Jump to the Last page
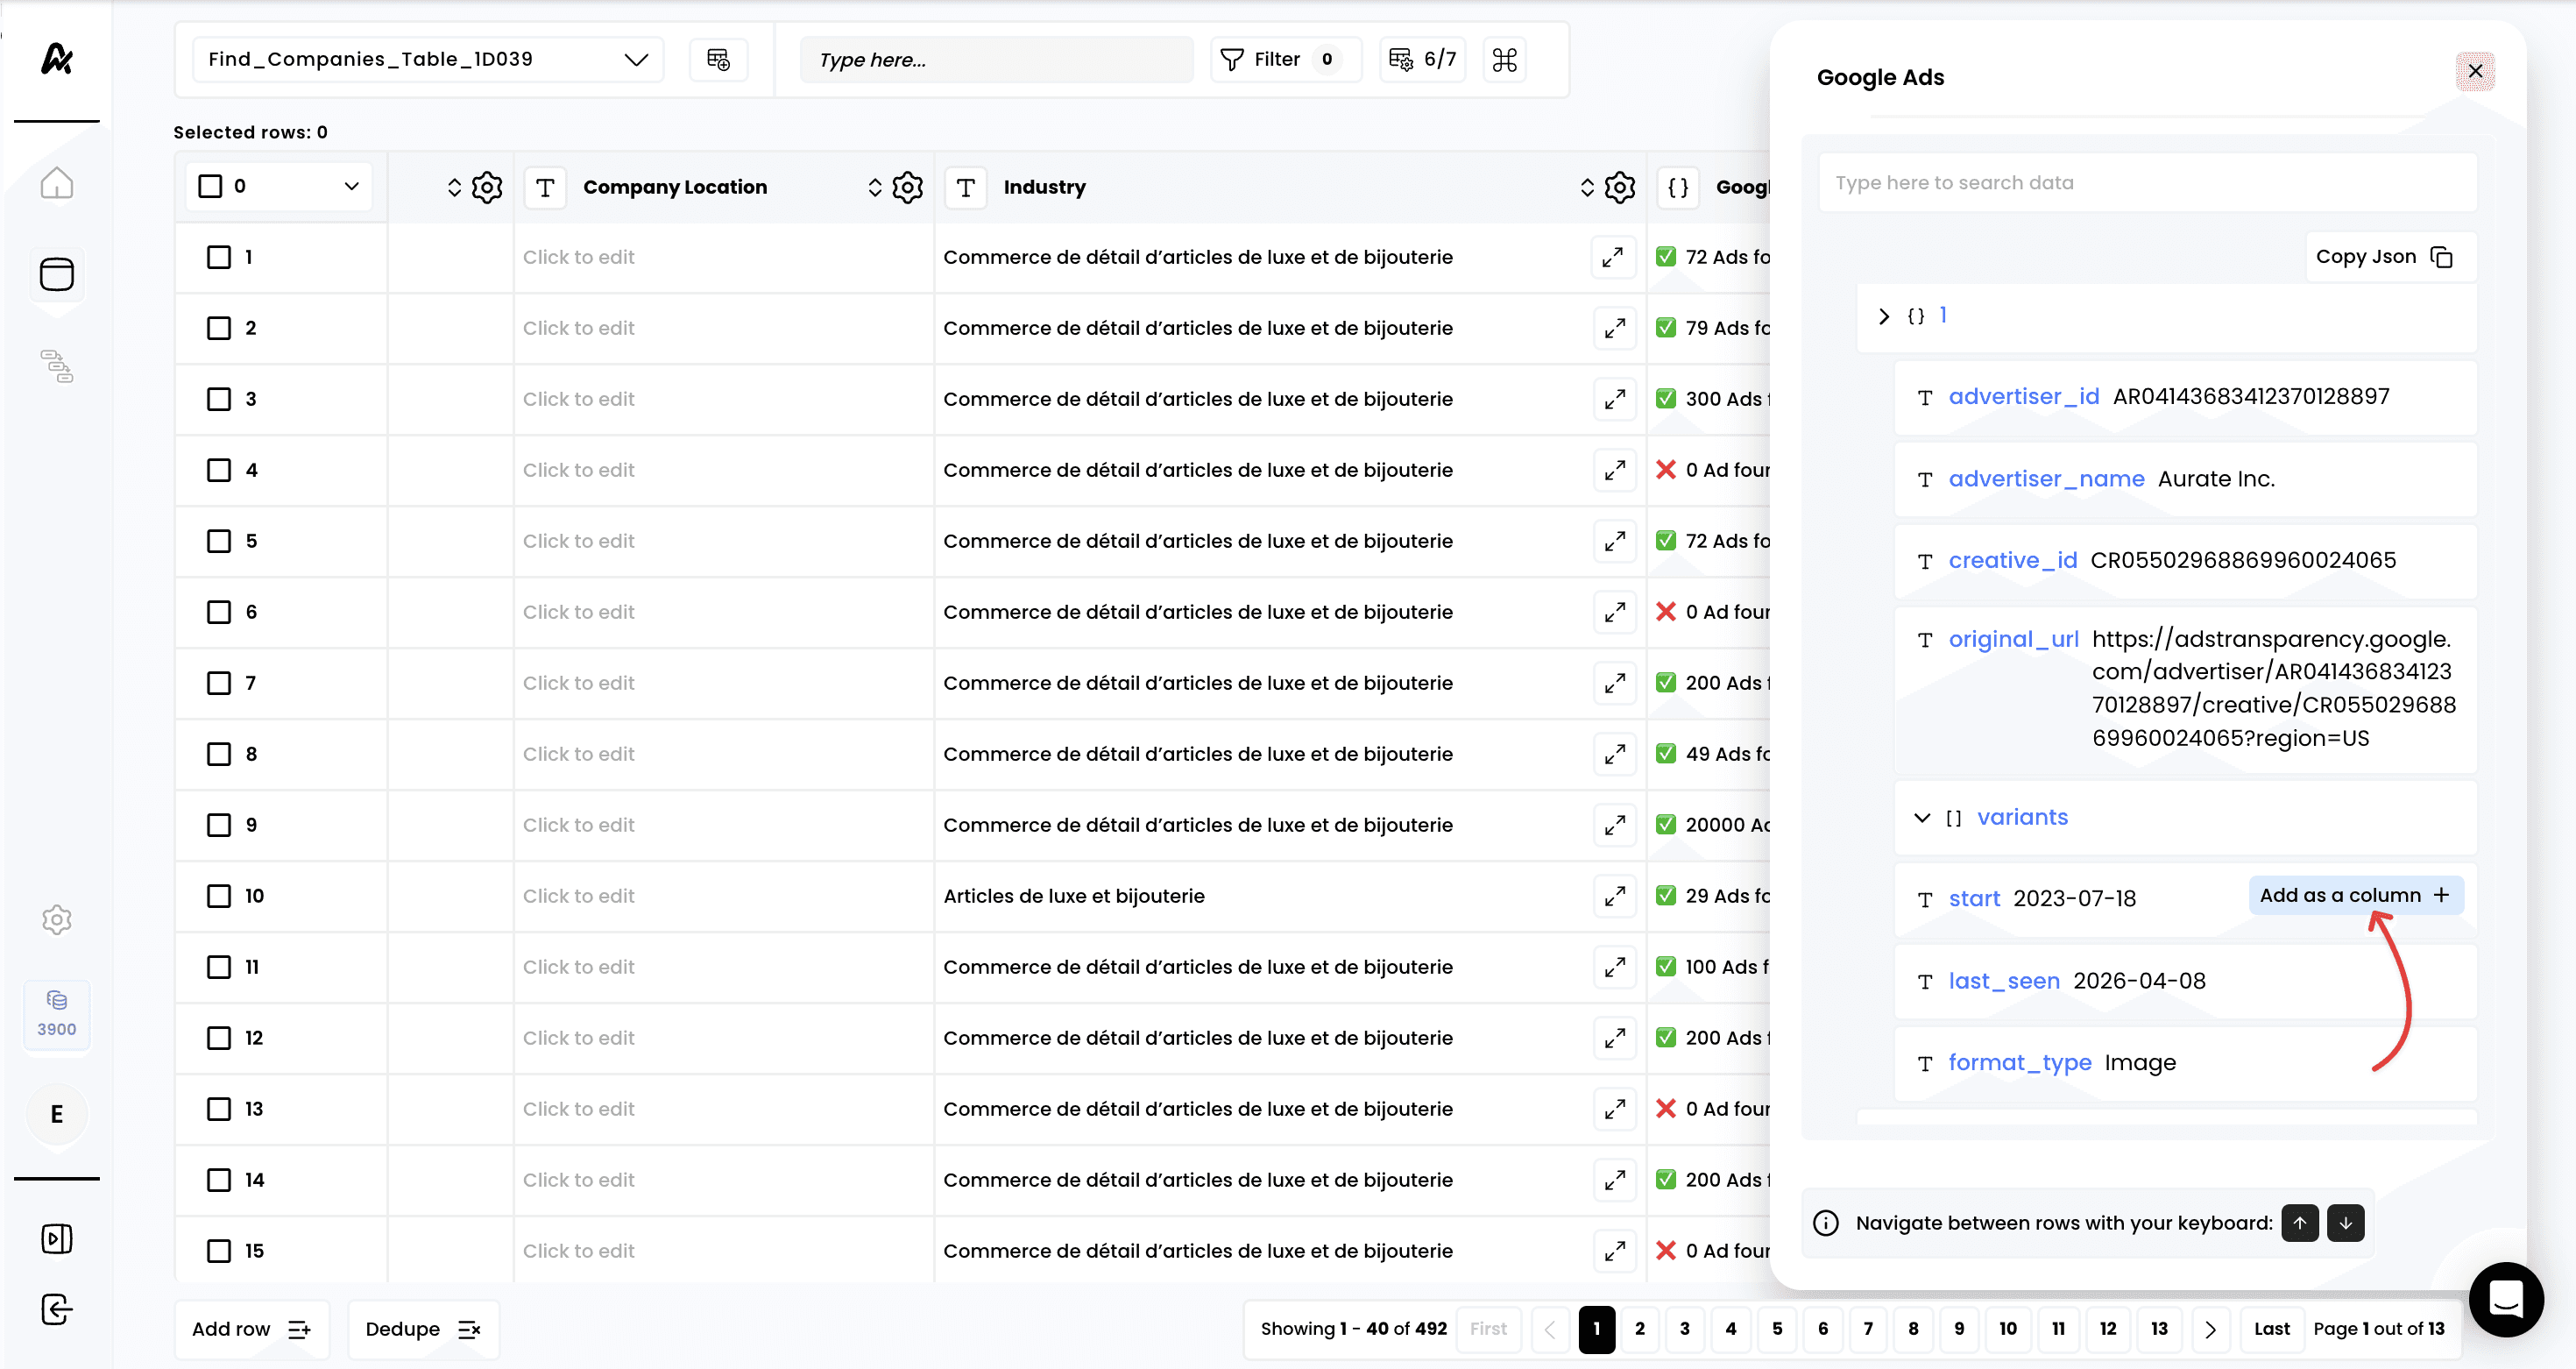Image resolution: width=2576 pixels, height=1369 pixels. [2271, 1329]
